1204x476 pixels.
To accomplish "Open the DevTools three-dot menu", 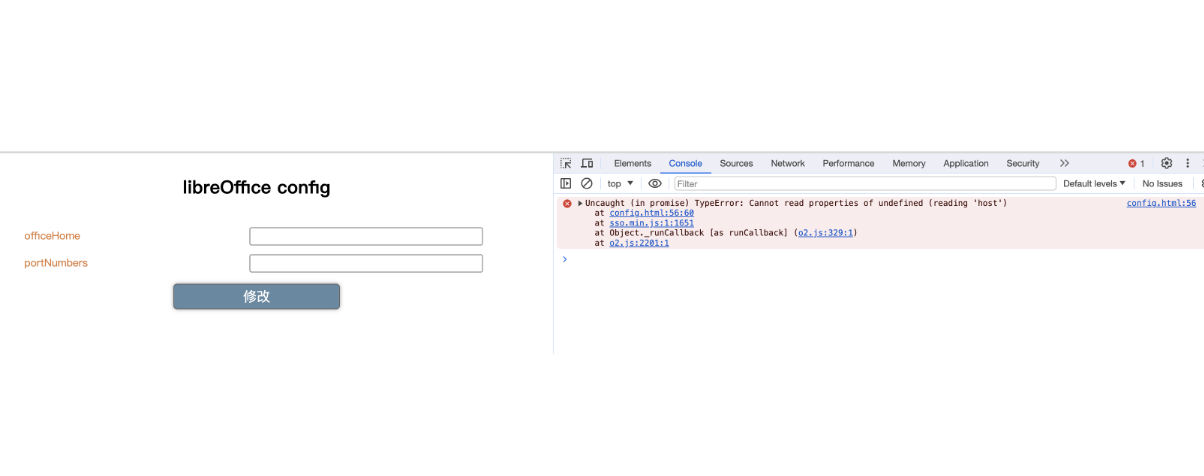I will [1188, 163].
